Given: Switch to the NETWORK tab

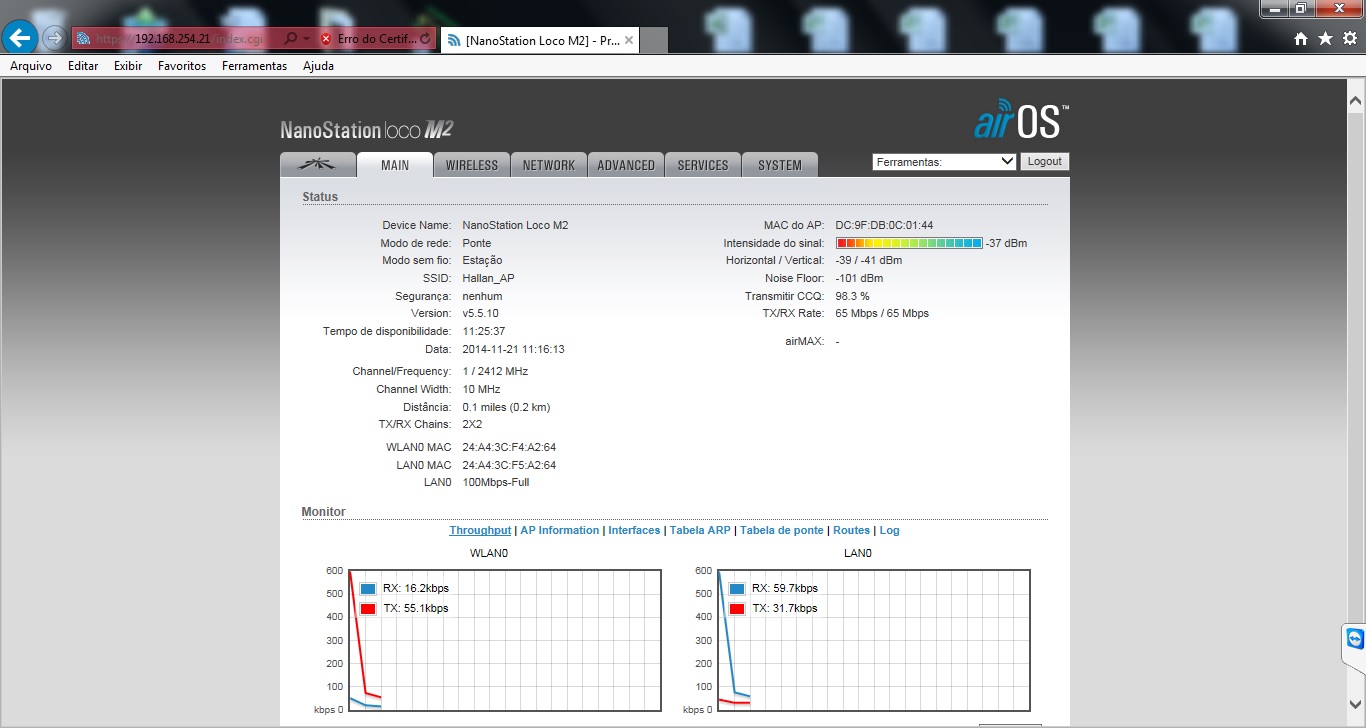Looking at the screenshot, I should pos(549,165).
